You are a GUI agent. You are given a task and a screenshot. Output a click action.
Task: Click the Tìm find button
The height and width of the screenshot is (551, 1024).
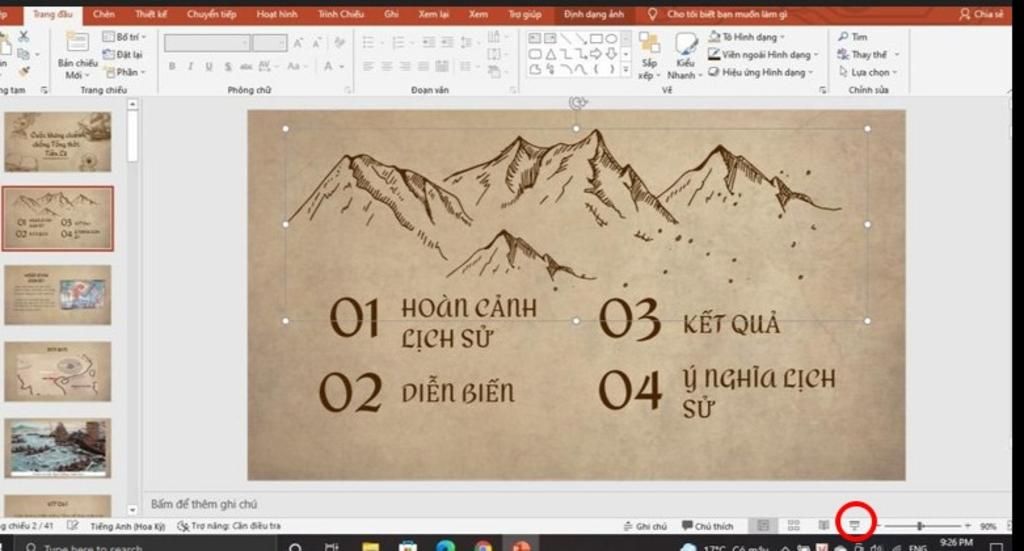pos(853,37)
